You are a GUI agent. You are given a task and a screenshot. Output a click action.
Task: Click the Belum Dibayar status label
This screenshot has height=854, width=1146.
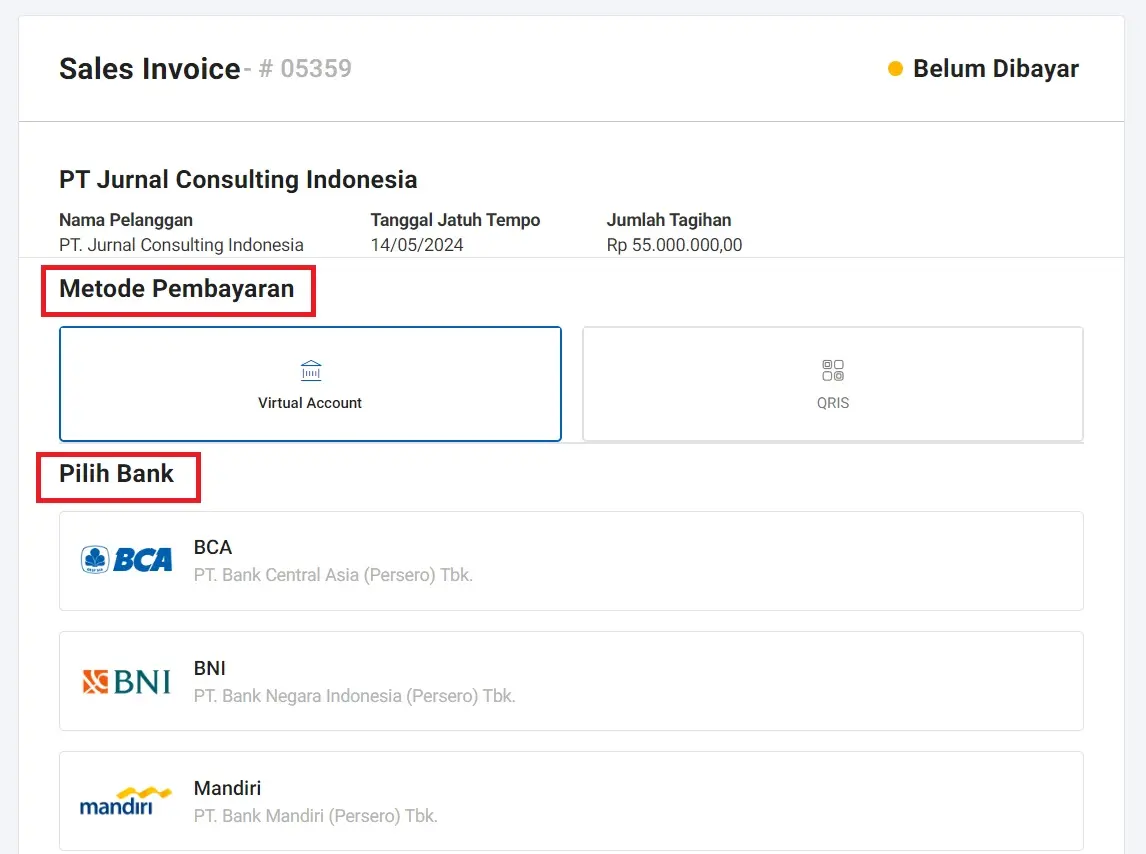tap(995, 69)
